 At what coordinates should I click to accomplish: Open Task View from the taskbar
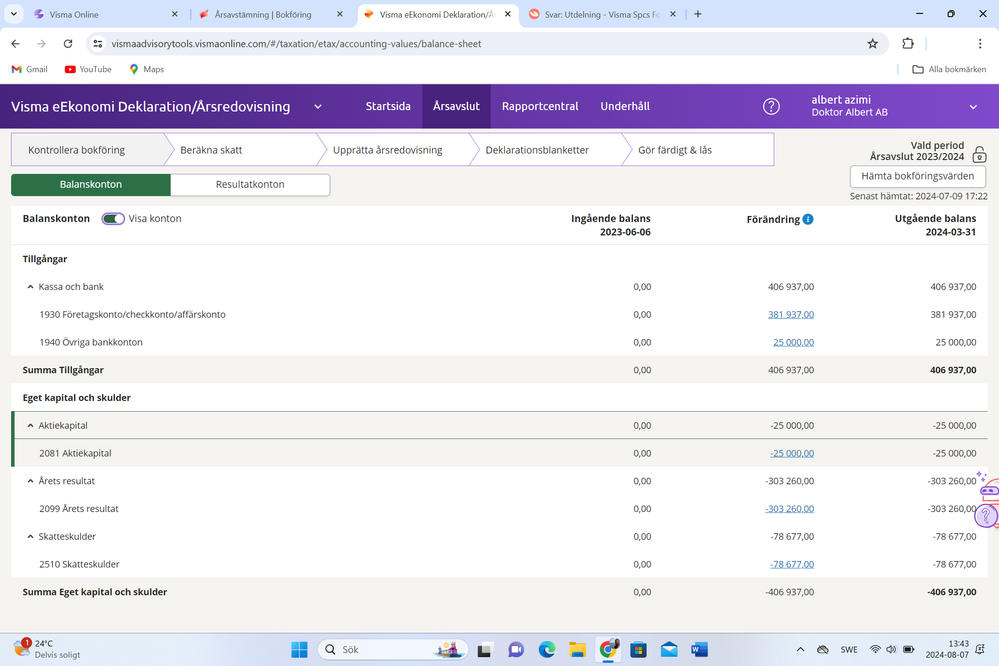(x=485, y=649)
